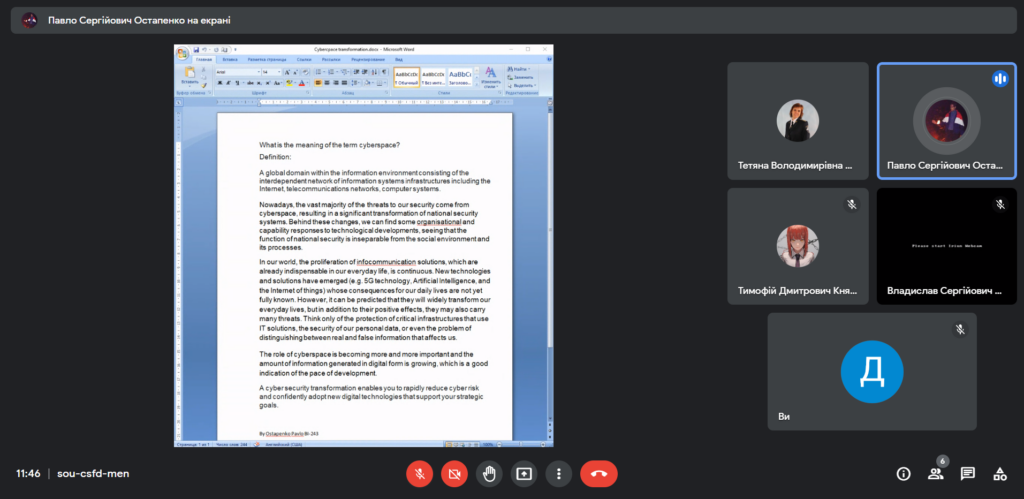Screen dimensions: 1024x499
Task: Click the Владислав Сергійович video tile
Action: tap(946, 246)
